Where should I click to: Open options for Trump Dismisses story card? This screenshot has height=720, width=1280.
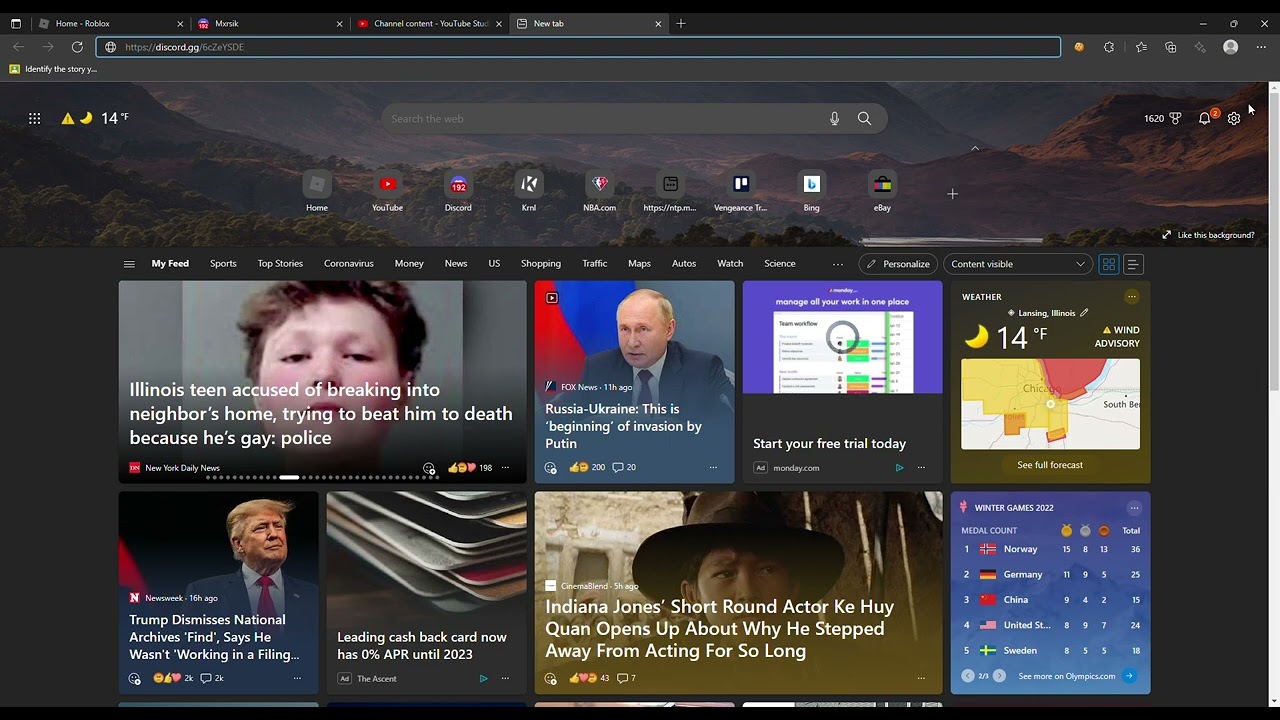coord(297,678)
